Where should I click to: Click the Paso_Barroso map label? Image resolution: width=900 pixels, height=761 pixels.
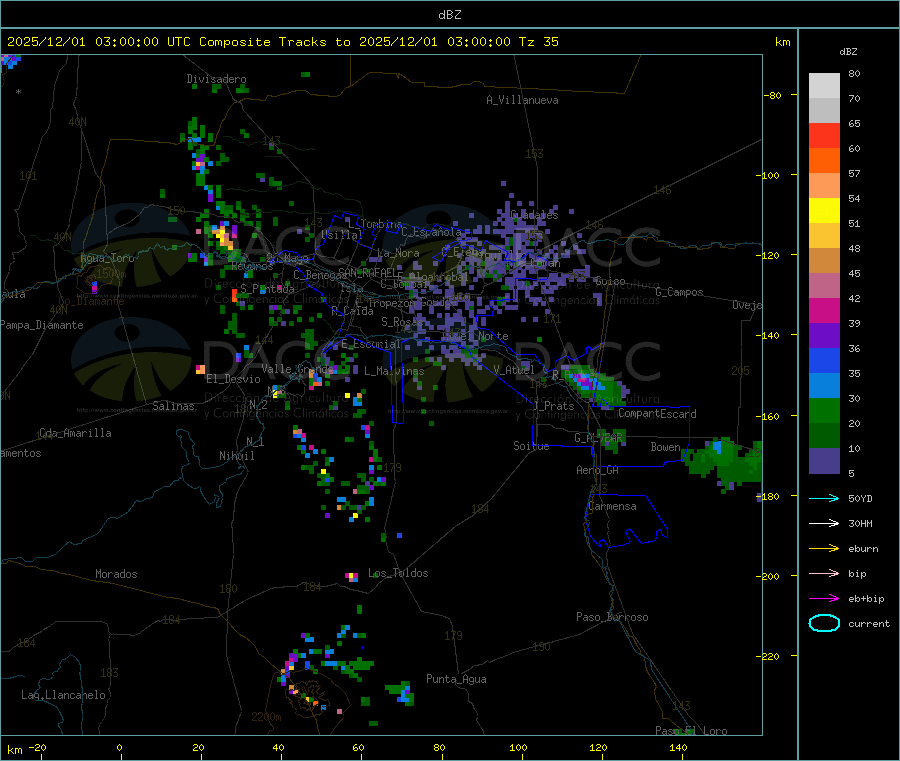tap(612, 617)
